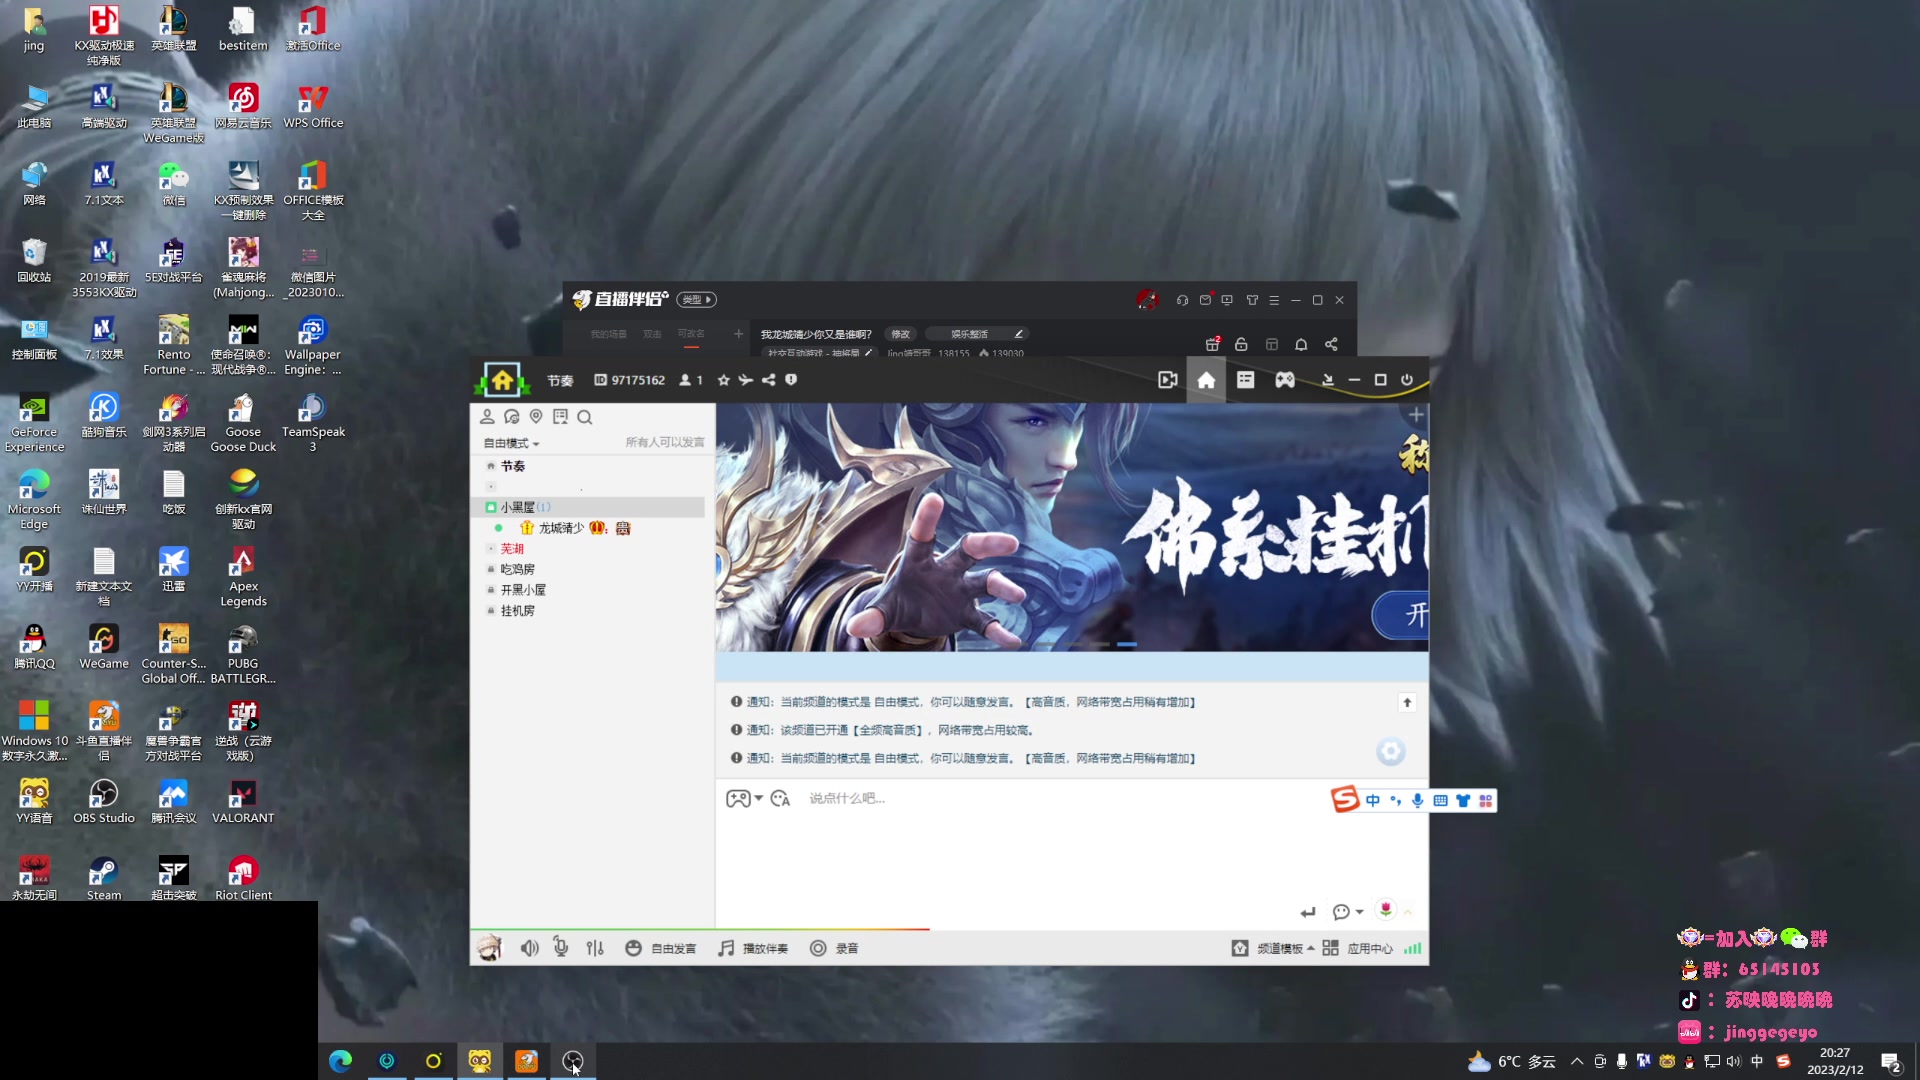Click the network signal bars indicator
The height and width of the screenshot is (1080, 1920).
1412,948
